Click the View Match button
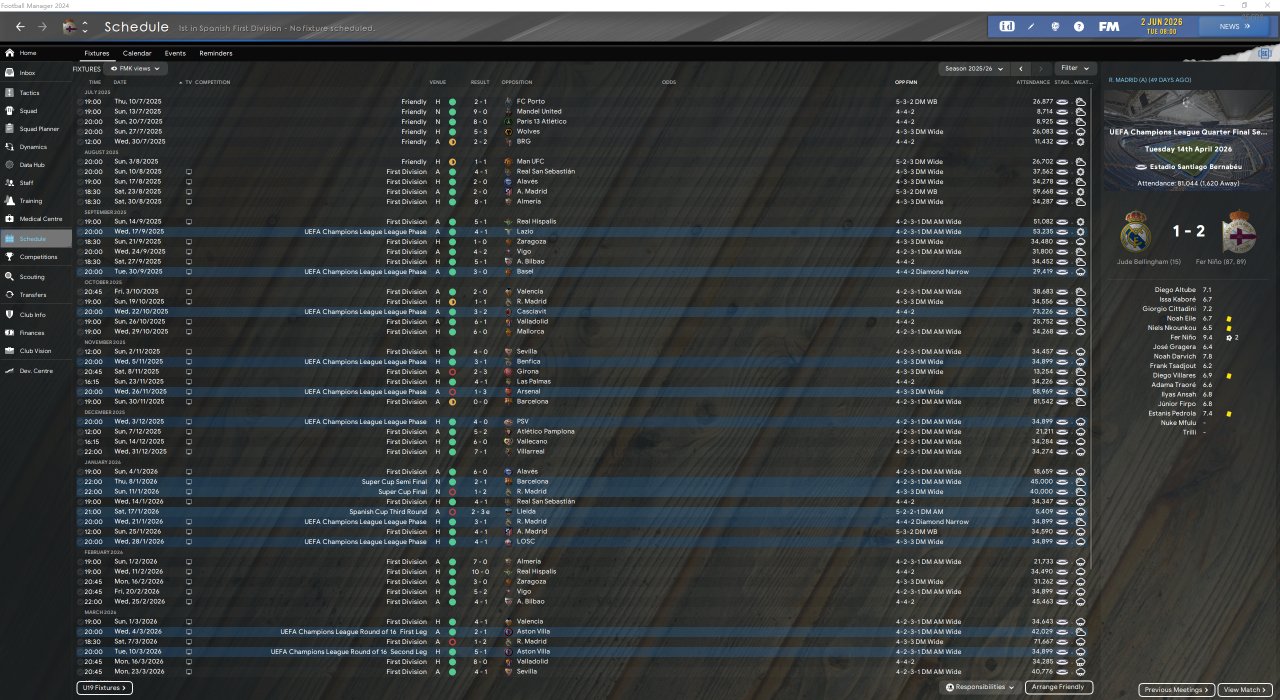The image size is (1280, 700). coord(1244,690)
